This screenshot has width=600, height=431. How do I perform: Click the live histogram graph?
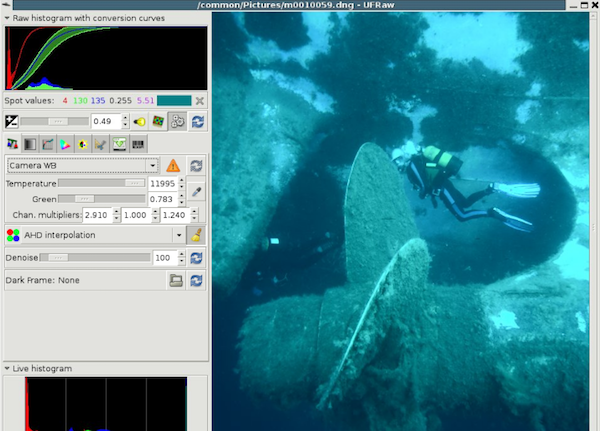[x=106, y=404]
